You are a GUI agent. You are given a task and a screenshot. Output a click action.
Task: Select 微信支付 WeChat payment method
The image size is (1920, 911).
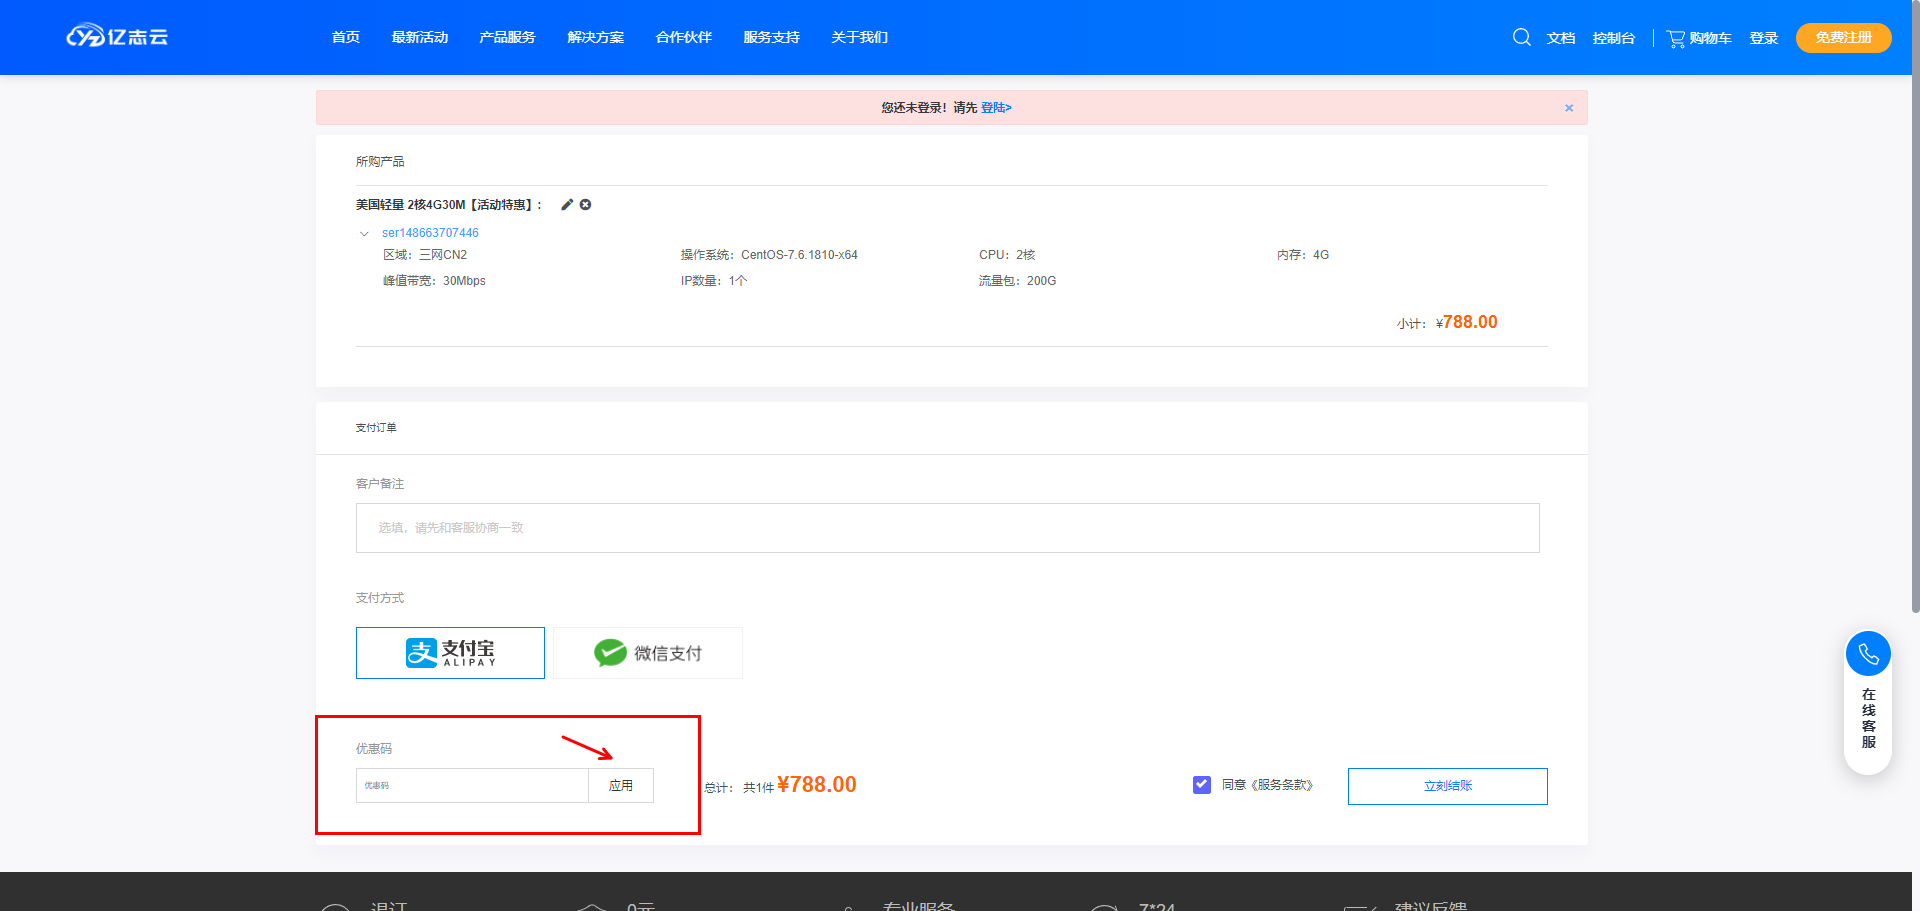click(x=648, y=653)
